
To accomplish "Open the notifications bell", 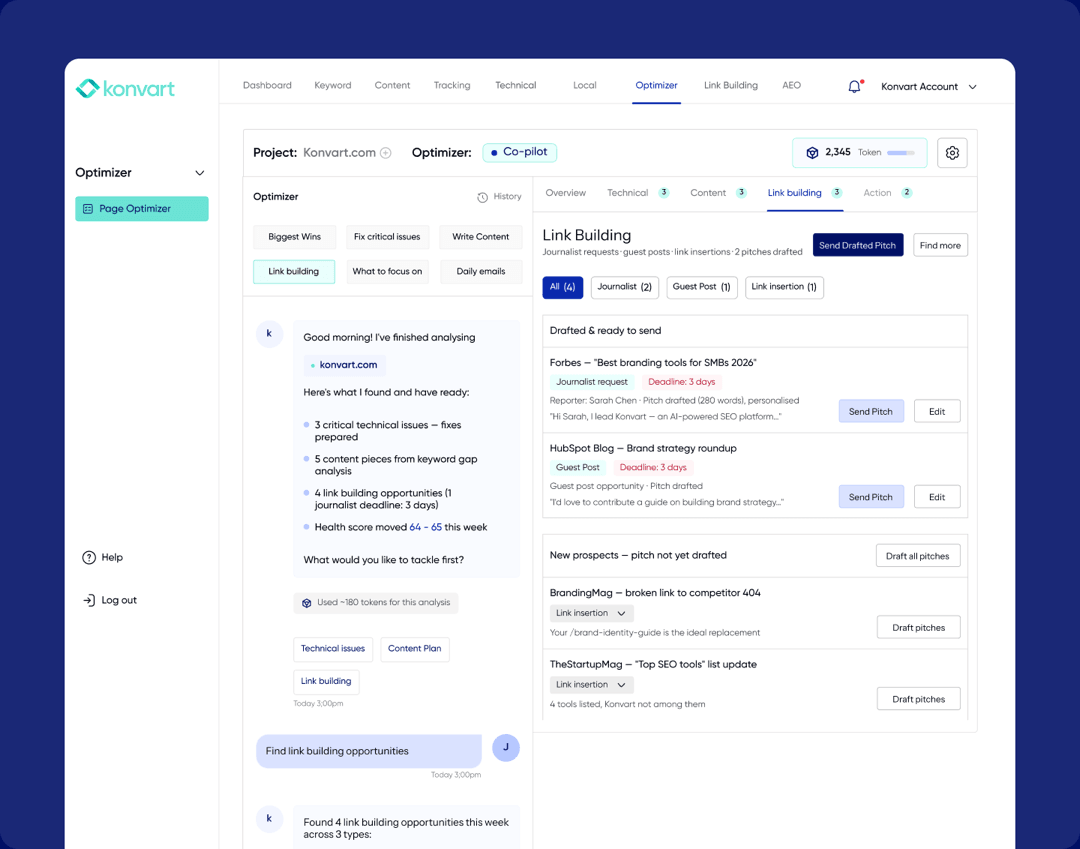I will click(x=854, y=87).
